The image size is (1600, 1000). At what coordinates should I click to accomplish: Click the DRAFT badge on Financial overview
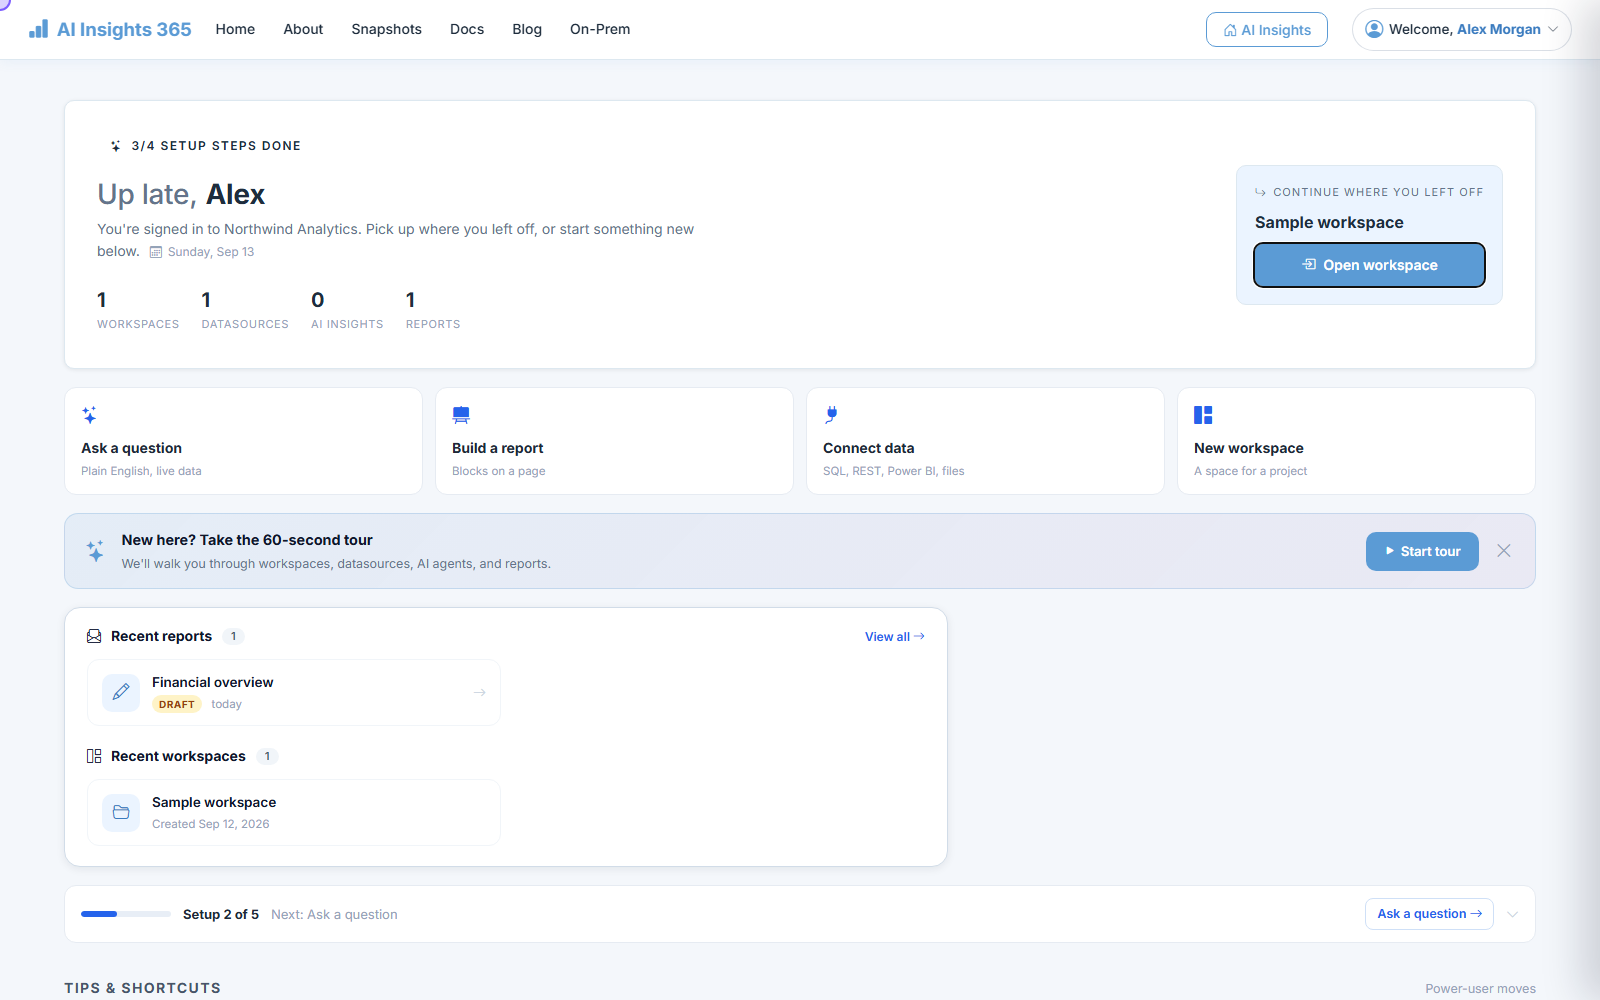point(177,705)
